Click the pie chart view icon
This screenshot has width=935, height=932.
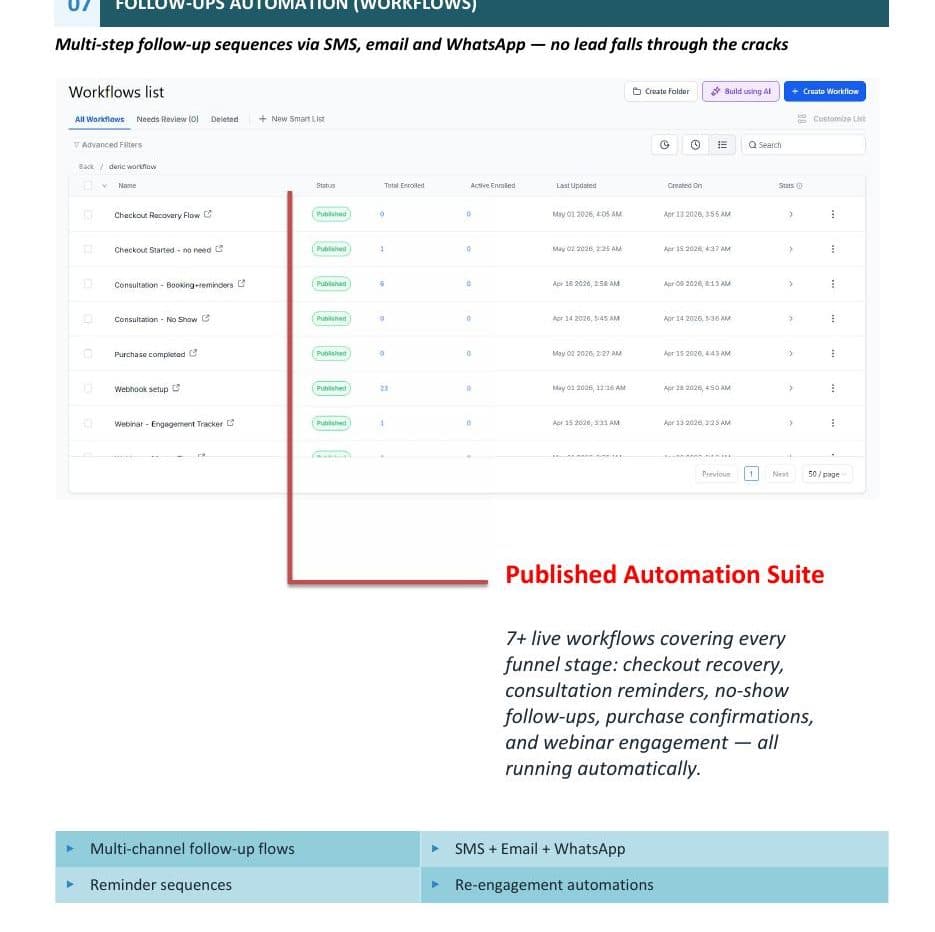click(x=664, y=145)
